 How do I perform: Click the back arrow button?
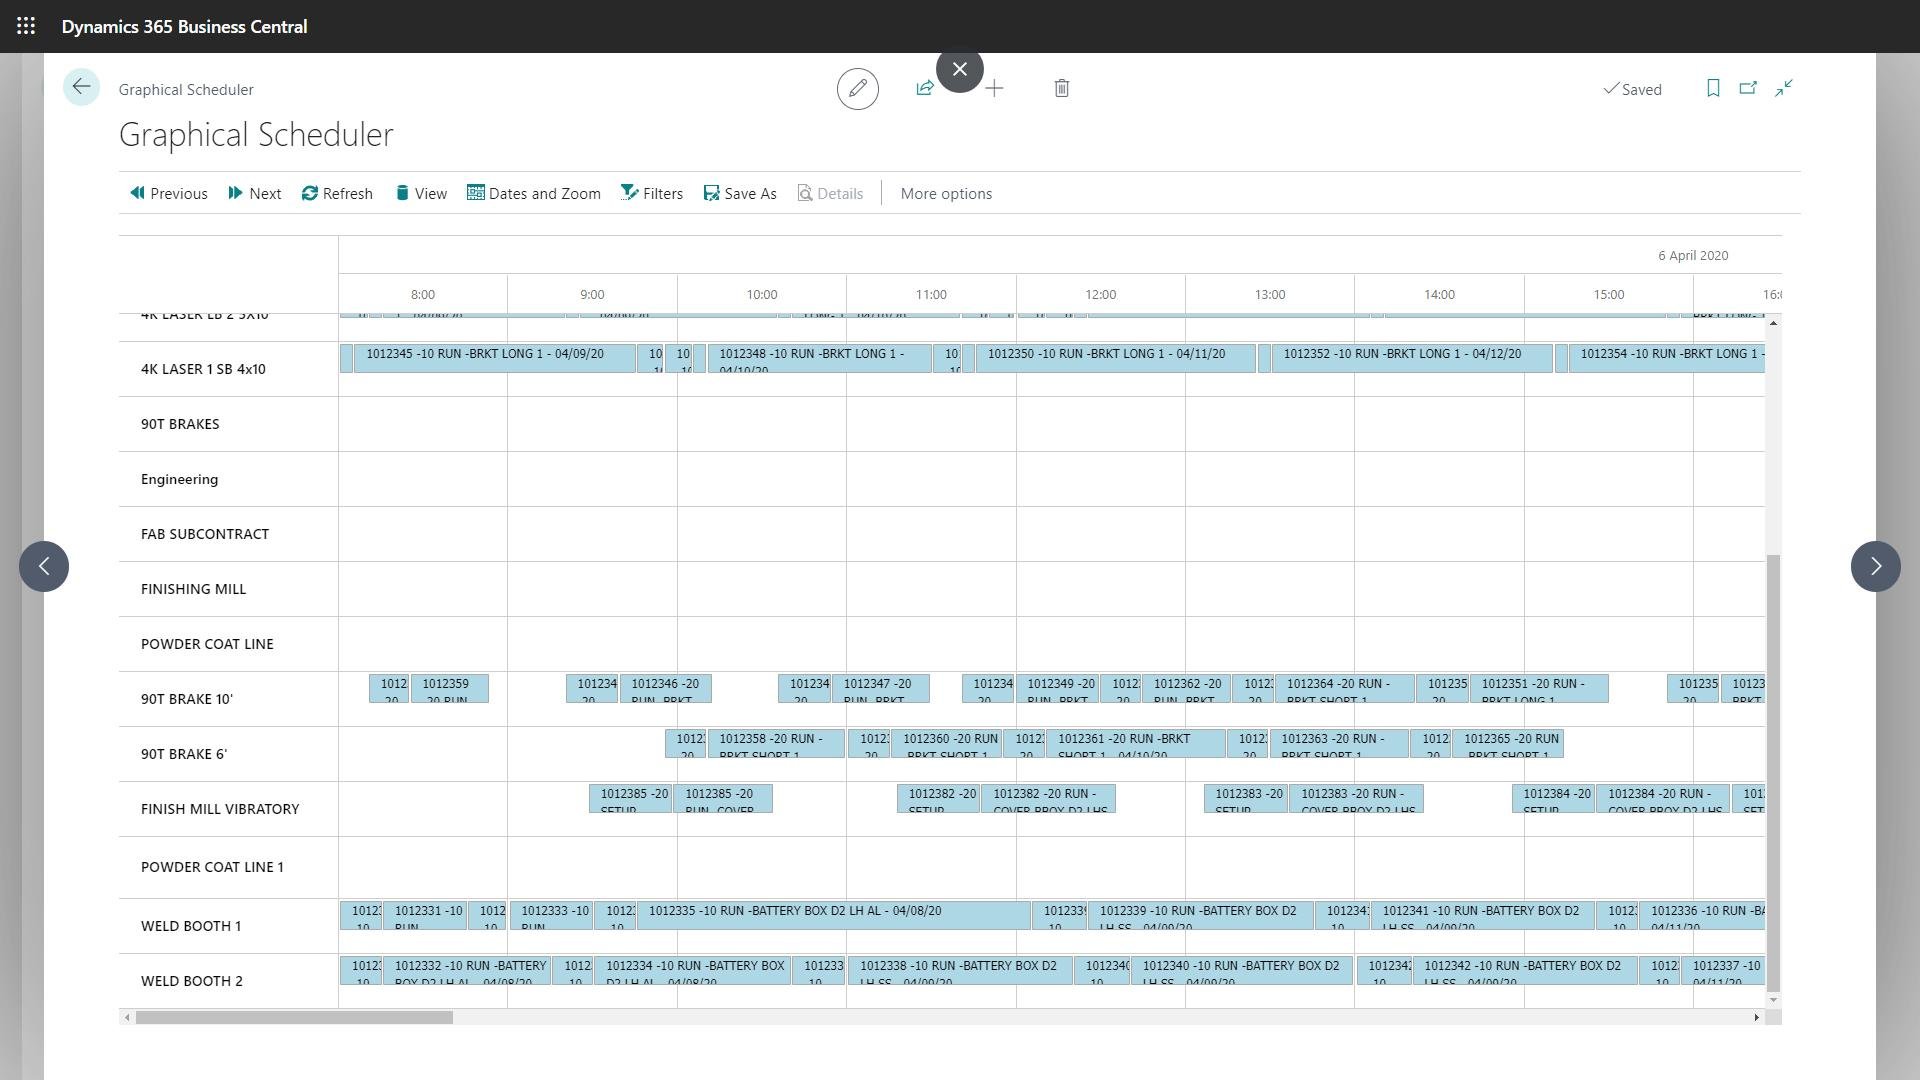pos(81,87)
